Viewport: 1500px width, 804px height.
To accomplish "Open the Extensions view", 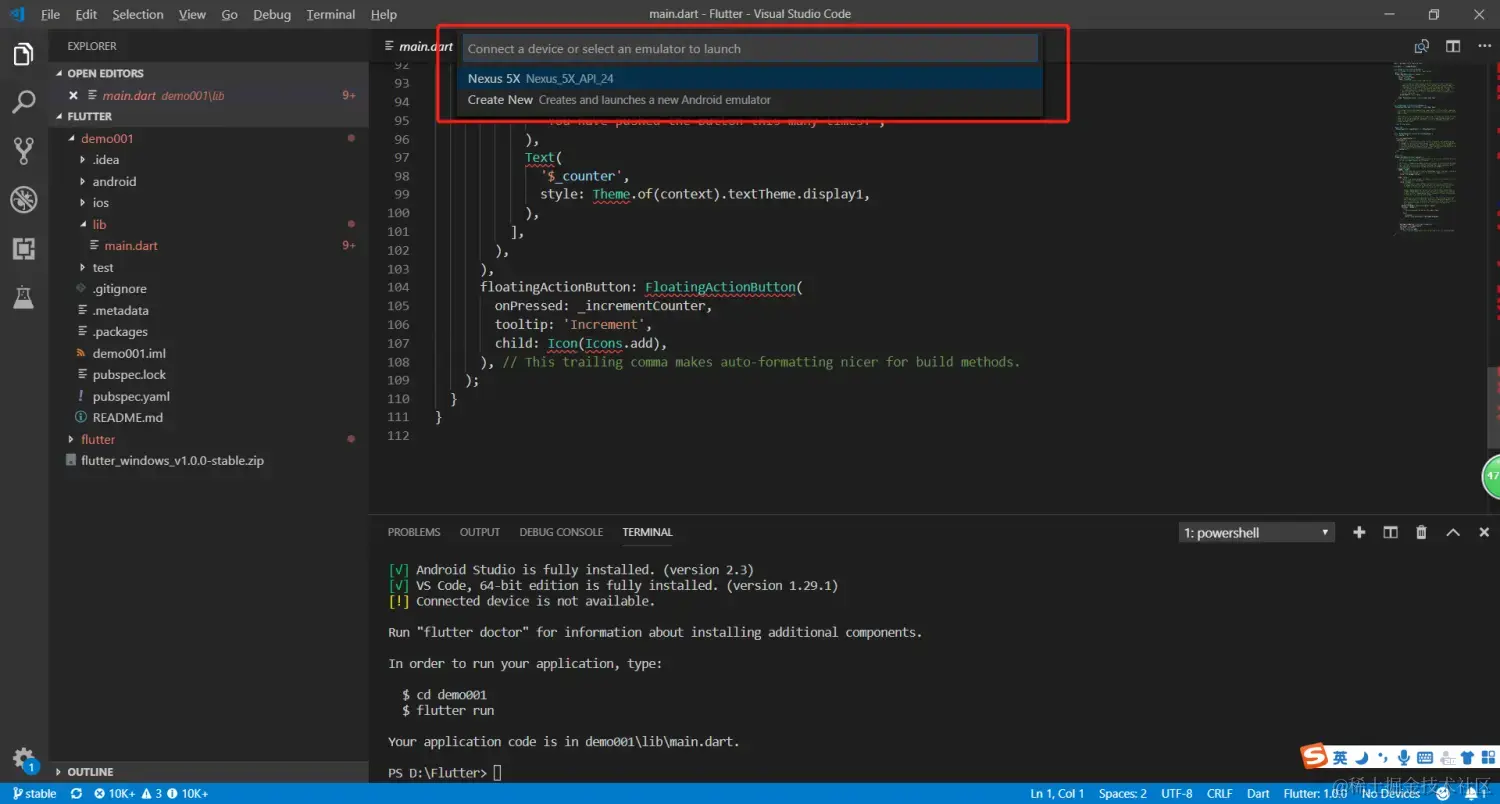I will (x=24, y=248).
